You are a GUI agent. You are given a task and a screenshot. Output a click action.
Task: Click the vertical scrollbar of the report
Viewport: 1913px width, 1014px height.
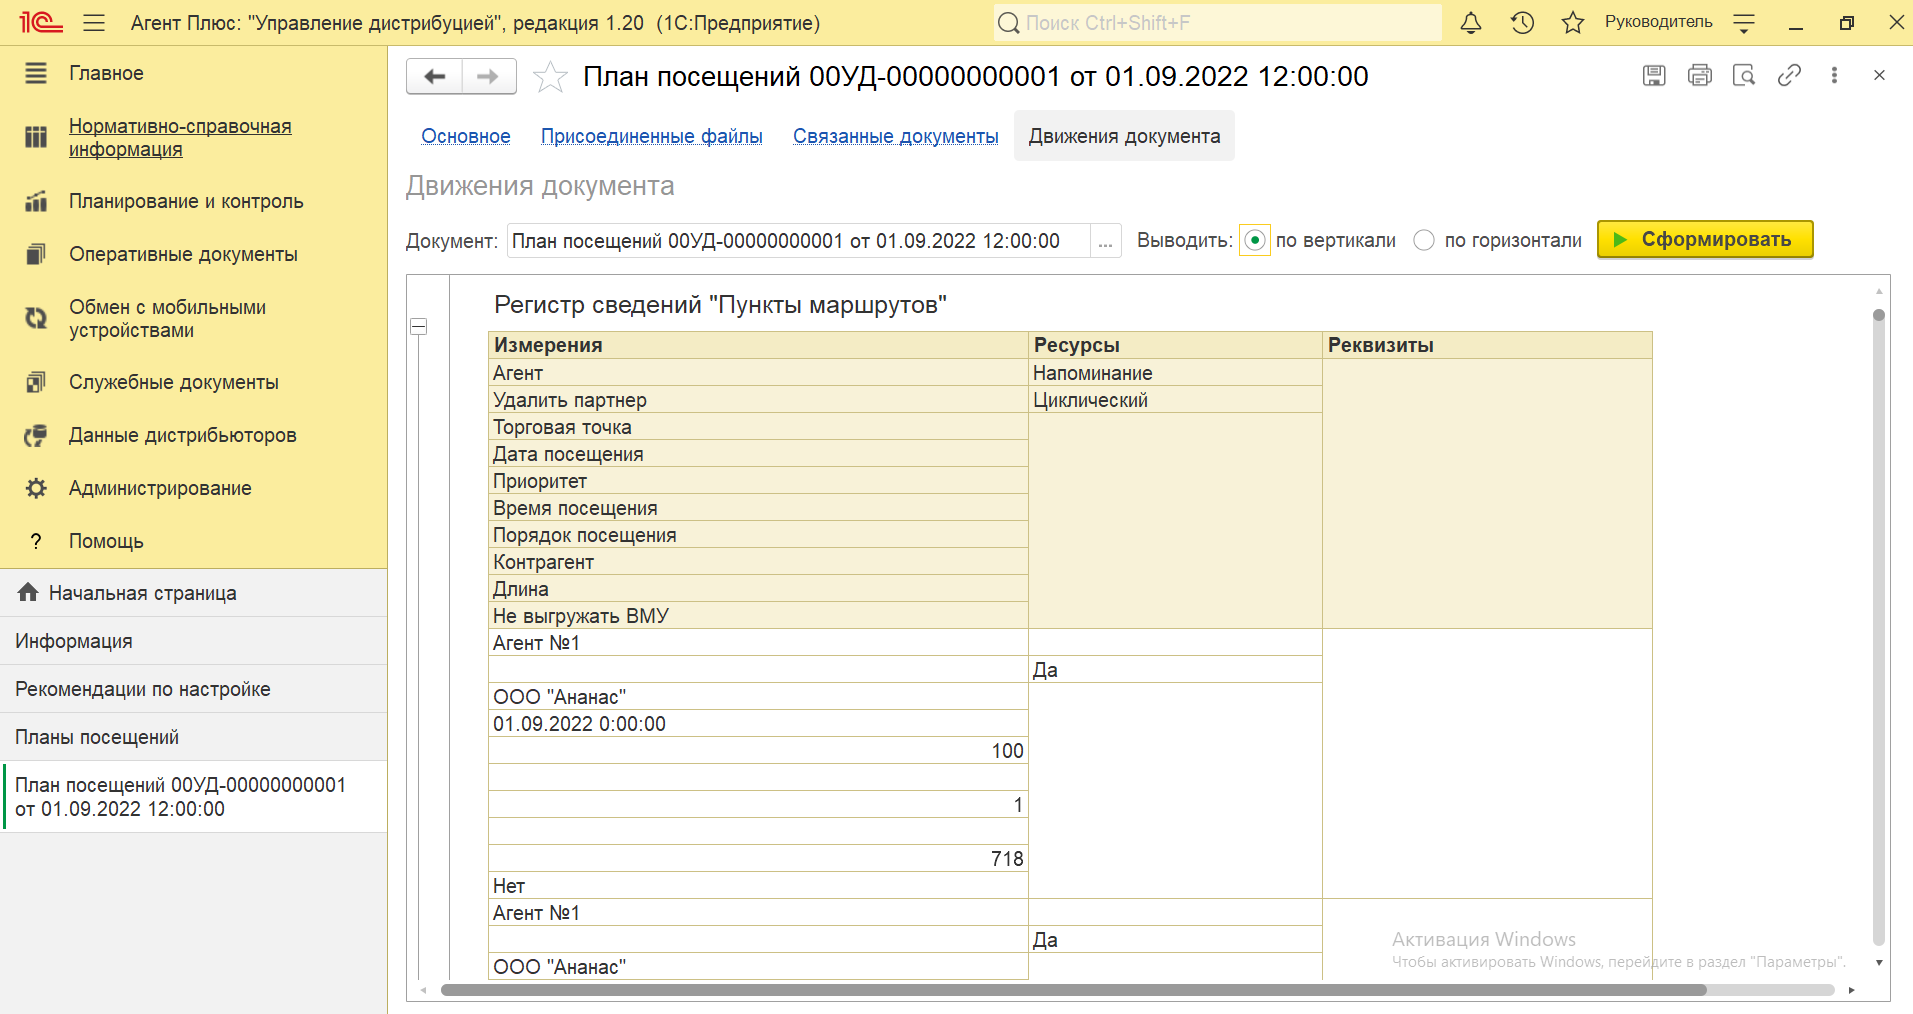(1879, 626)
